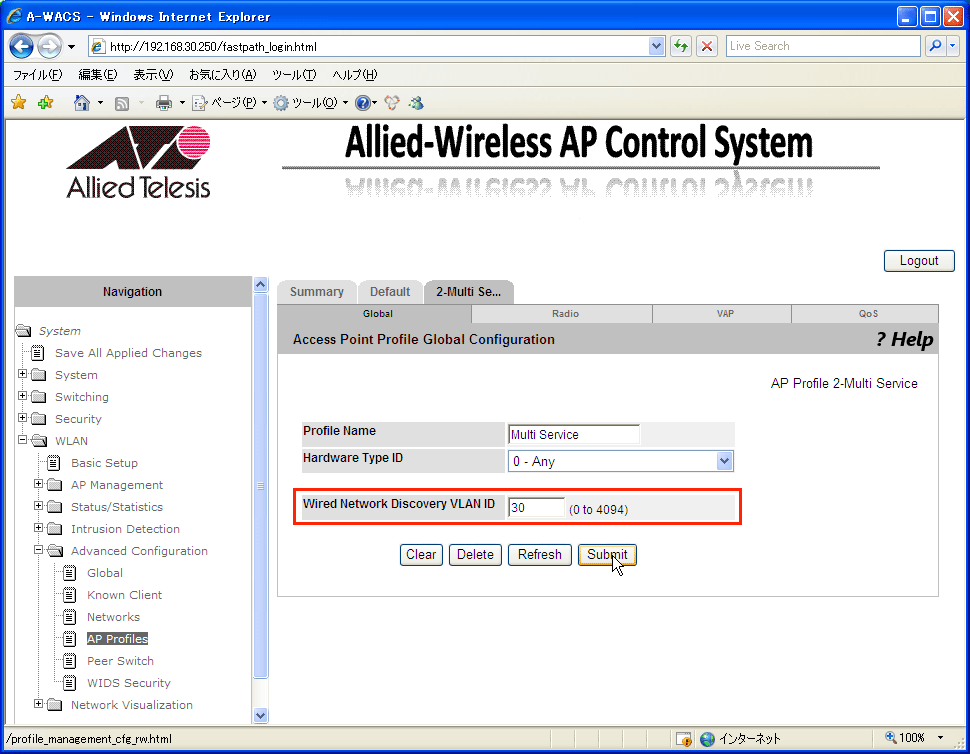Switch to the Summary tab
This screenshot has width=970, height=754.
point(317,292)
